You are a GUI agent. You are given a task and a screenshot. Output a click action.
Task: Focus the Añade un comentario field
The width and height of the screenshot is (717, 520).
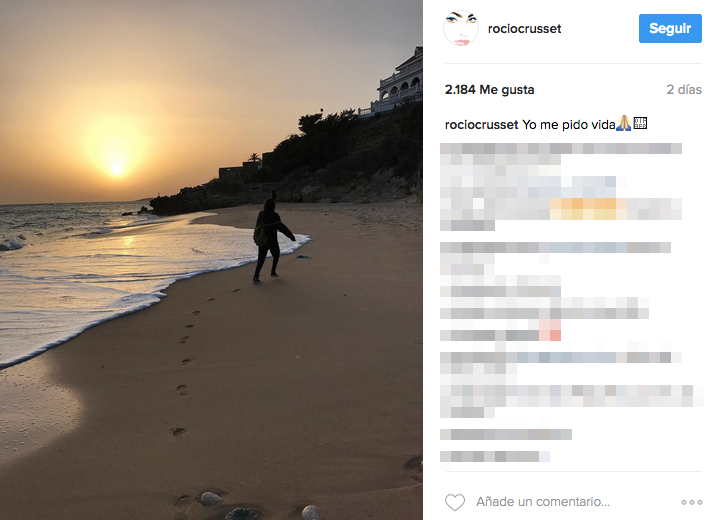coord(543,502)
